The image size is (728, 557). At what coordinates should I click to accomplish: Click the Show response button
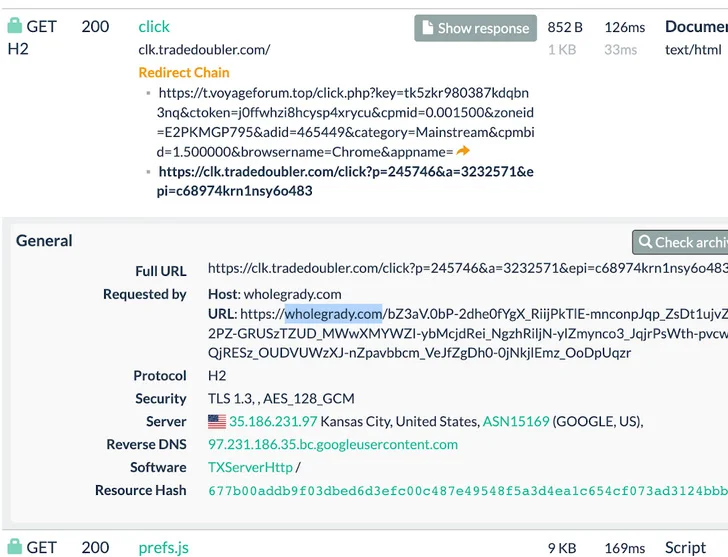475,28
